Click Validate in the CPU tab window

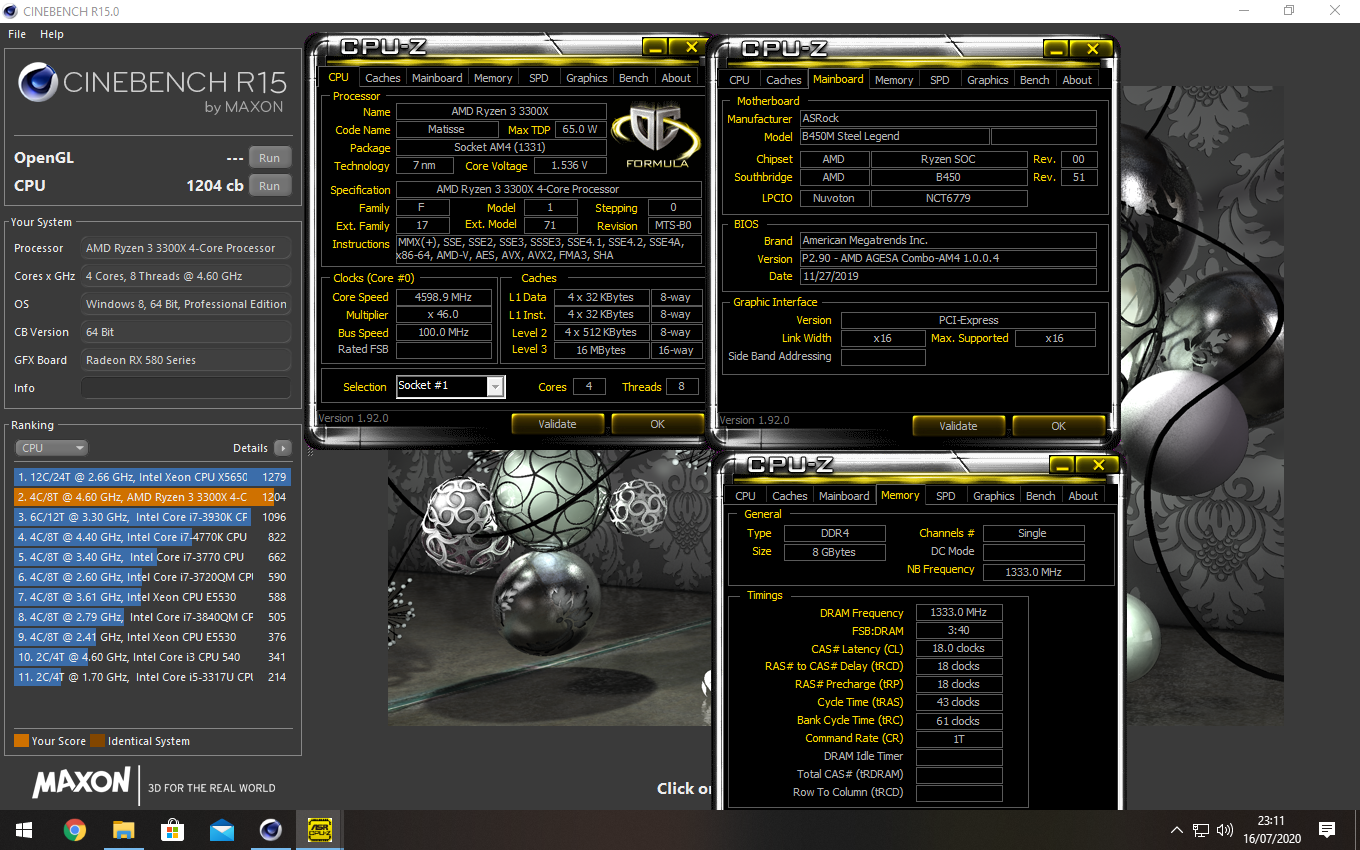point(557,424)
